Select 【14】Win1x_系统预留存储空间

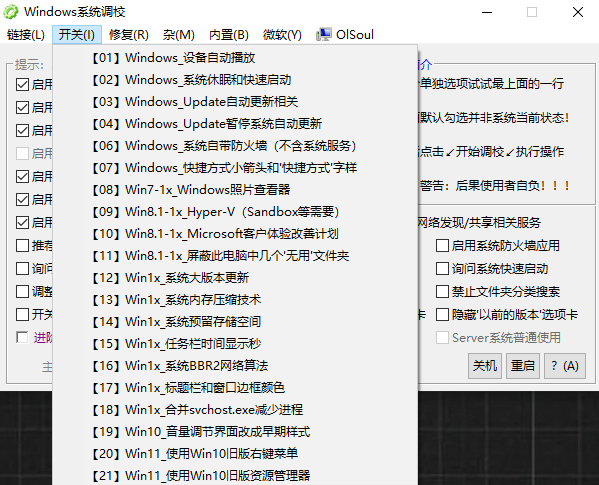235,322
